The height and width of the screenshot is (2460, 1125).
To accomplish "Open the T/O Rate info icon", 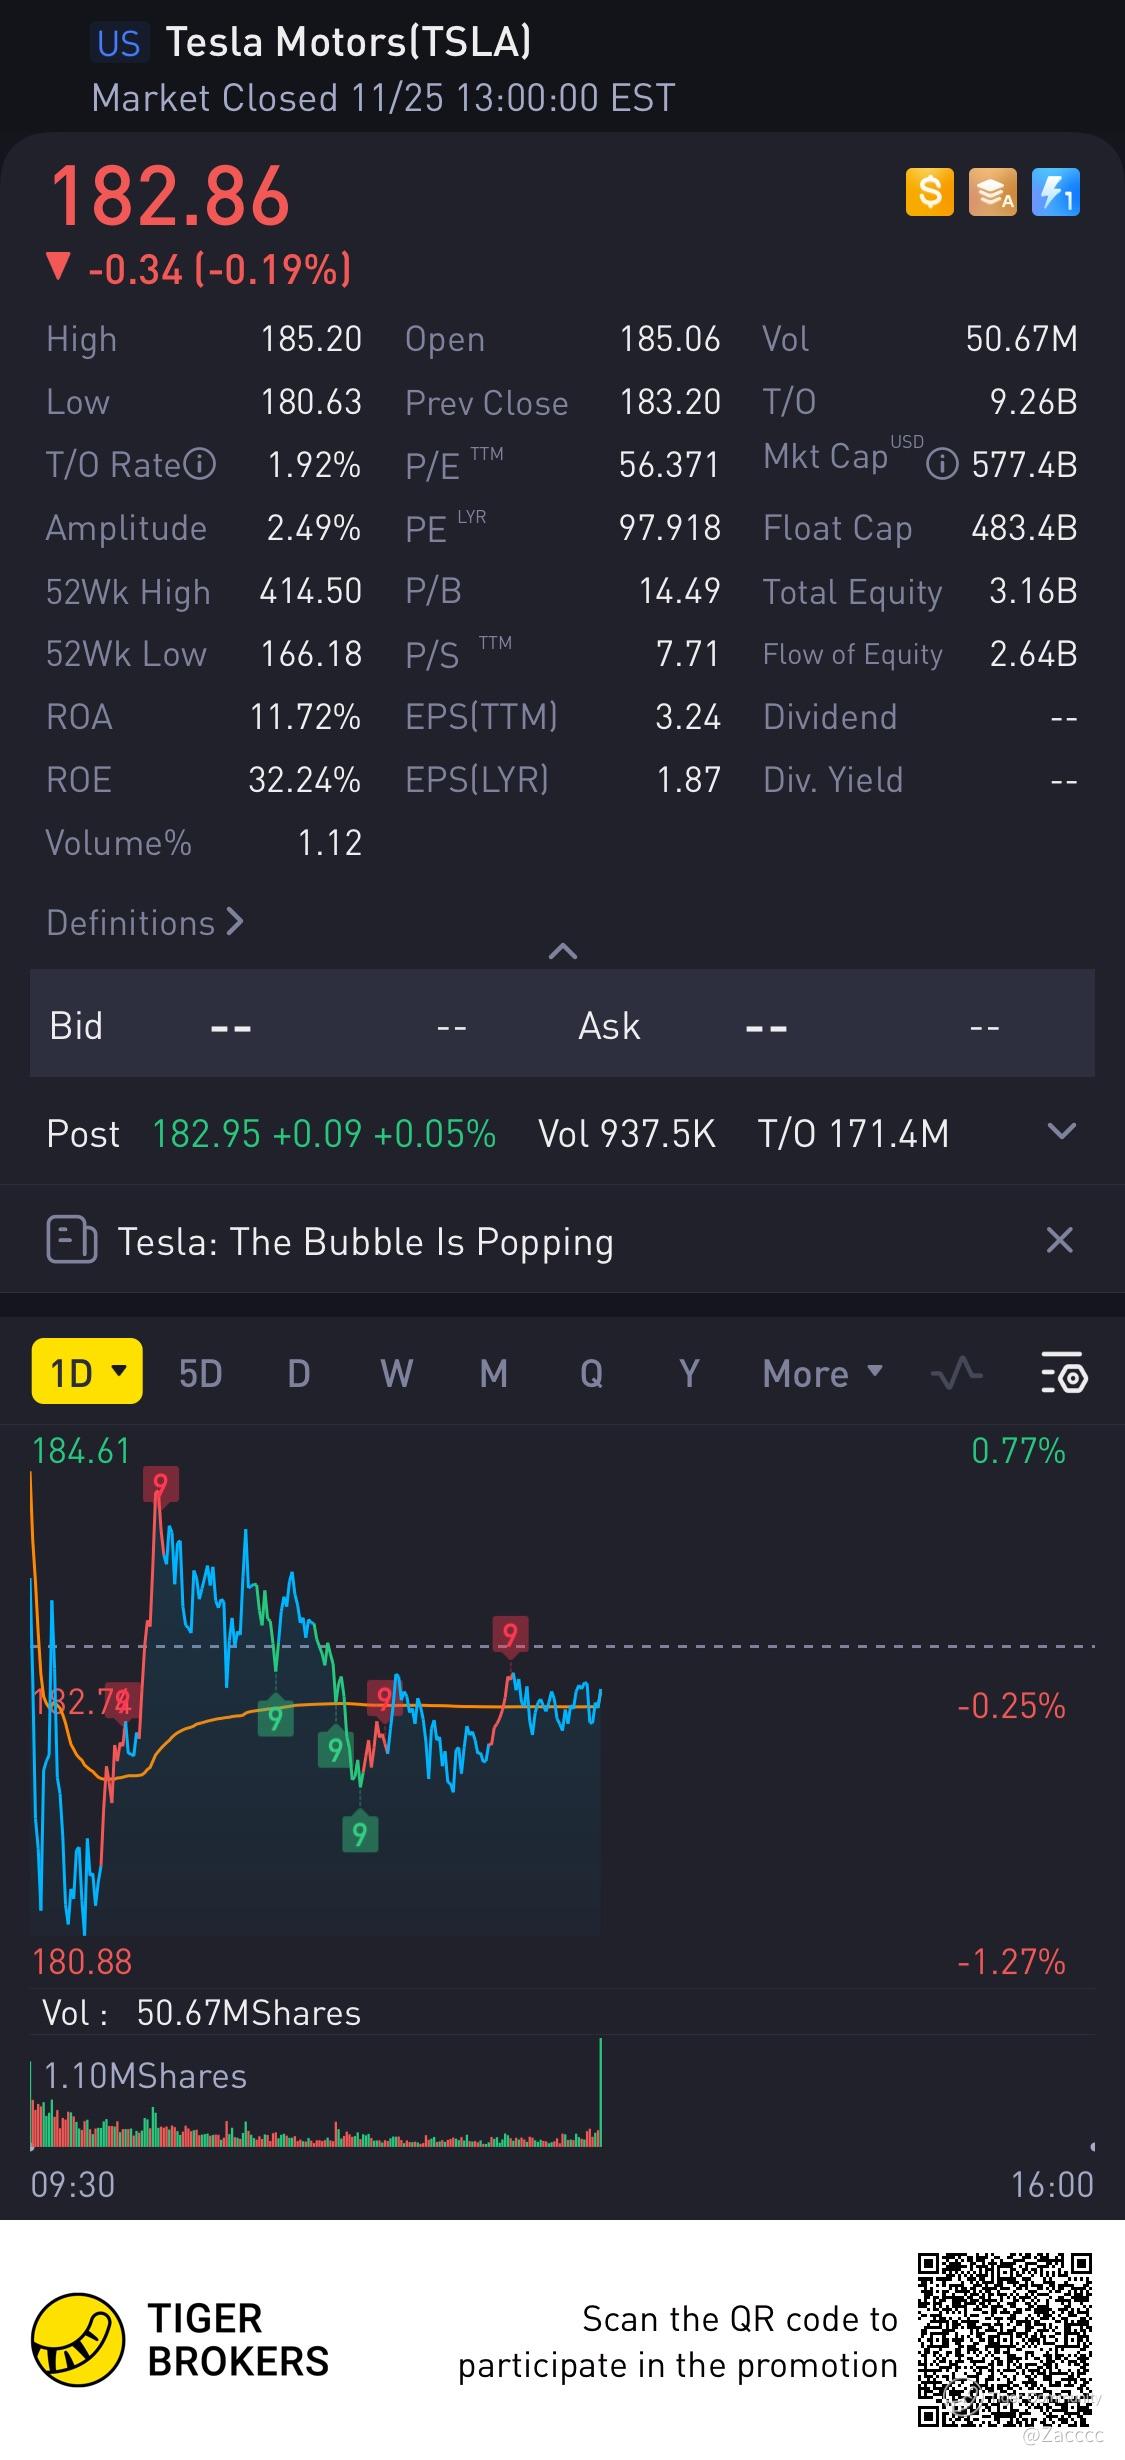I will 200,464.
